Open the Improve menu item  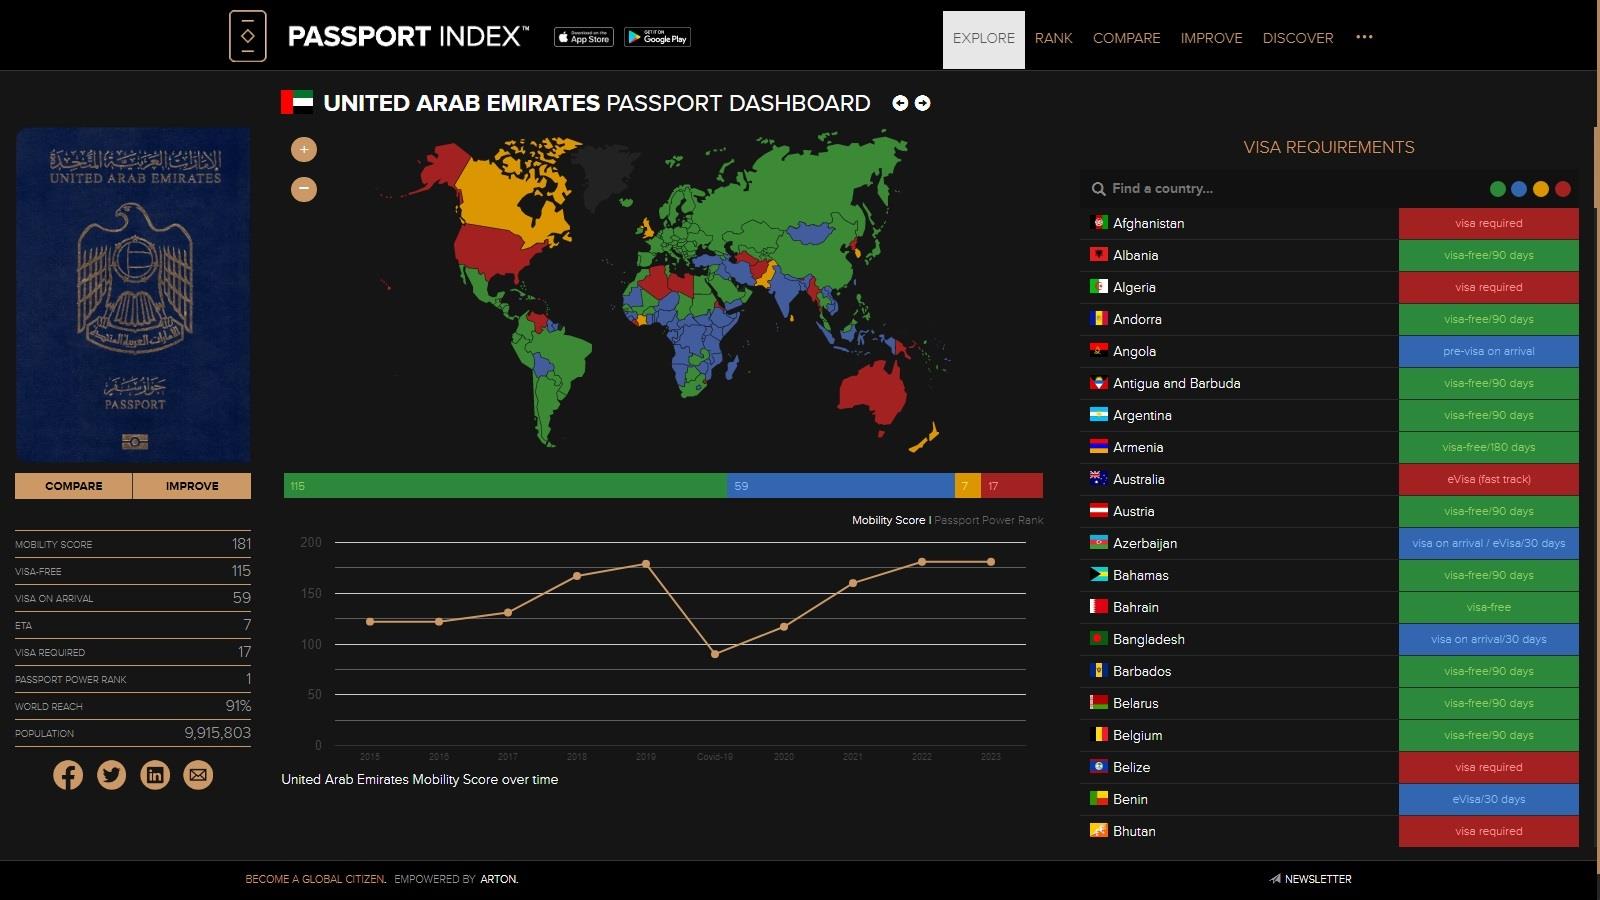click(x=1211, y=38)
